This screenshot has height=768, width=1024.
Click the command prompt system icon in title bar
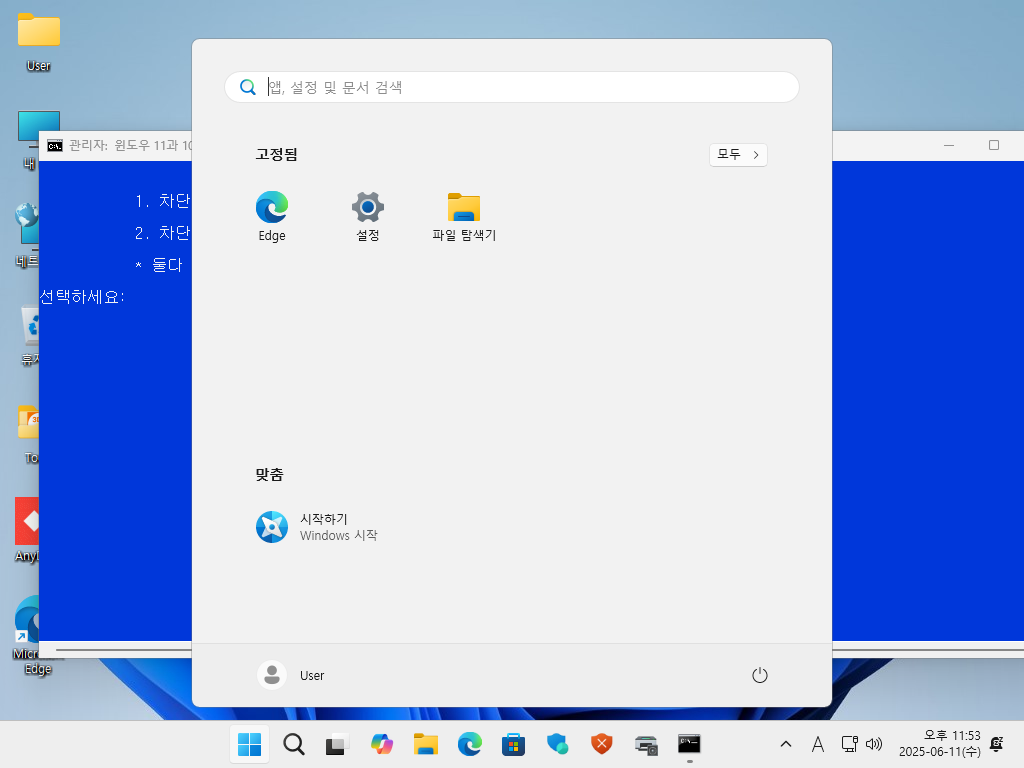55,145
